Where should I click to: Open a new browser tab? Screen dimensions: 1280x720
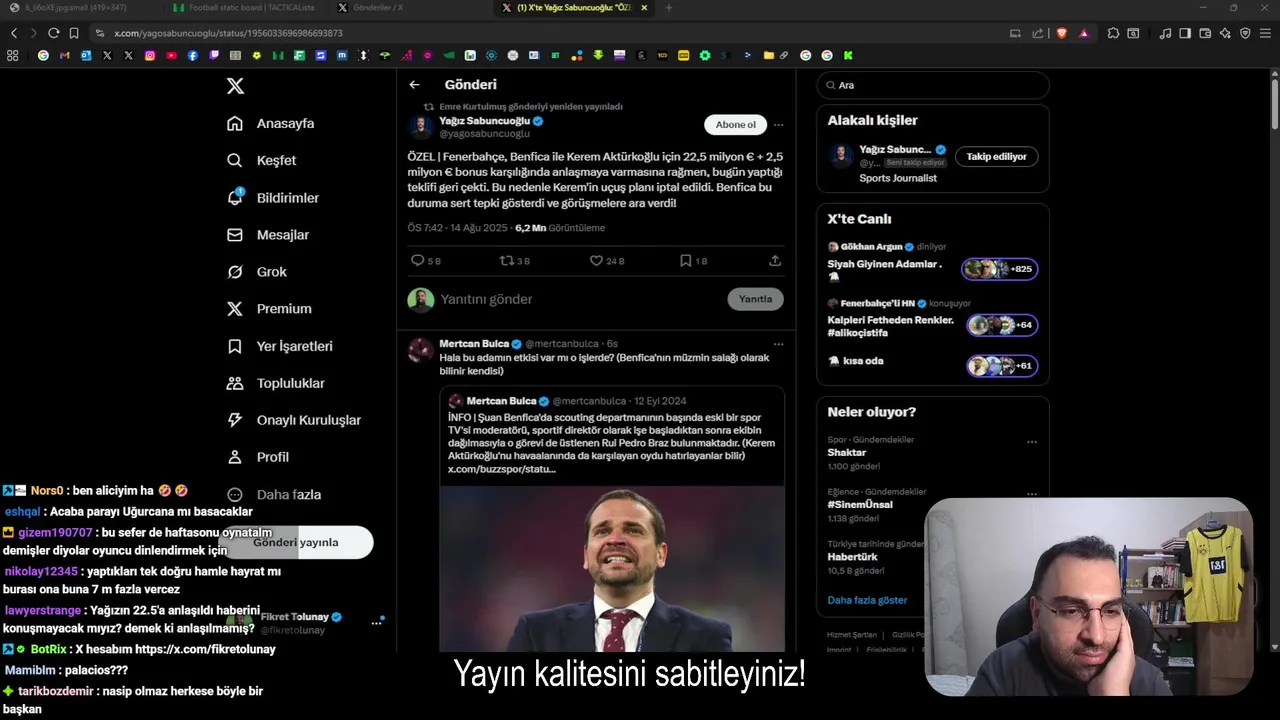(669, 7)
